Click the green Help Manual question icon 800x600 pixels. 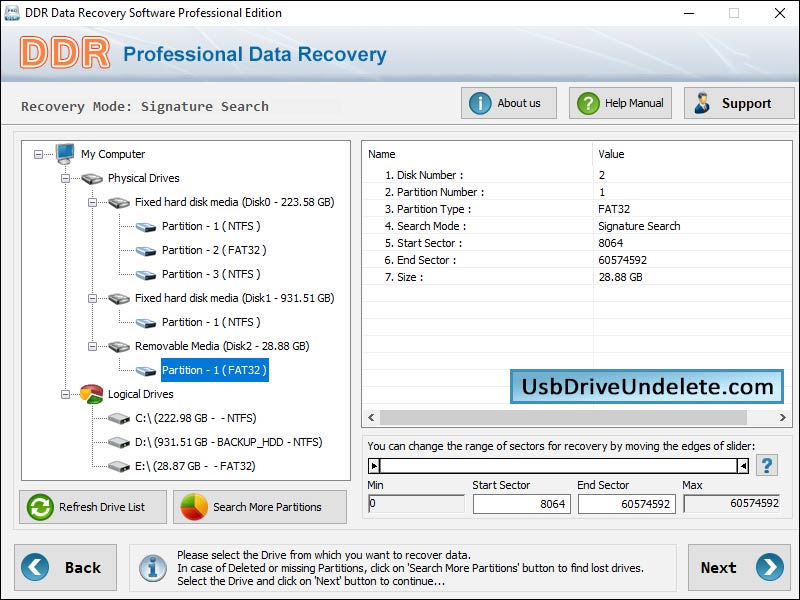click(588, 103)
